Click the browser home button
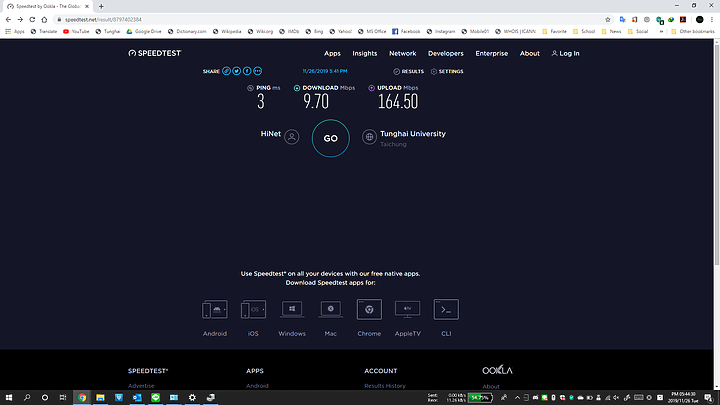The image size is (720, 405). point(44,20)
